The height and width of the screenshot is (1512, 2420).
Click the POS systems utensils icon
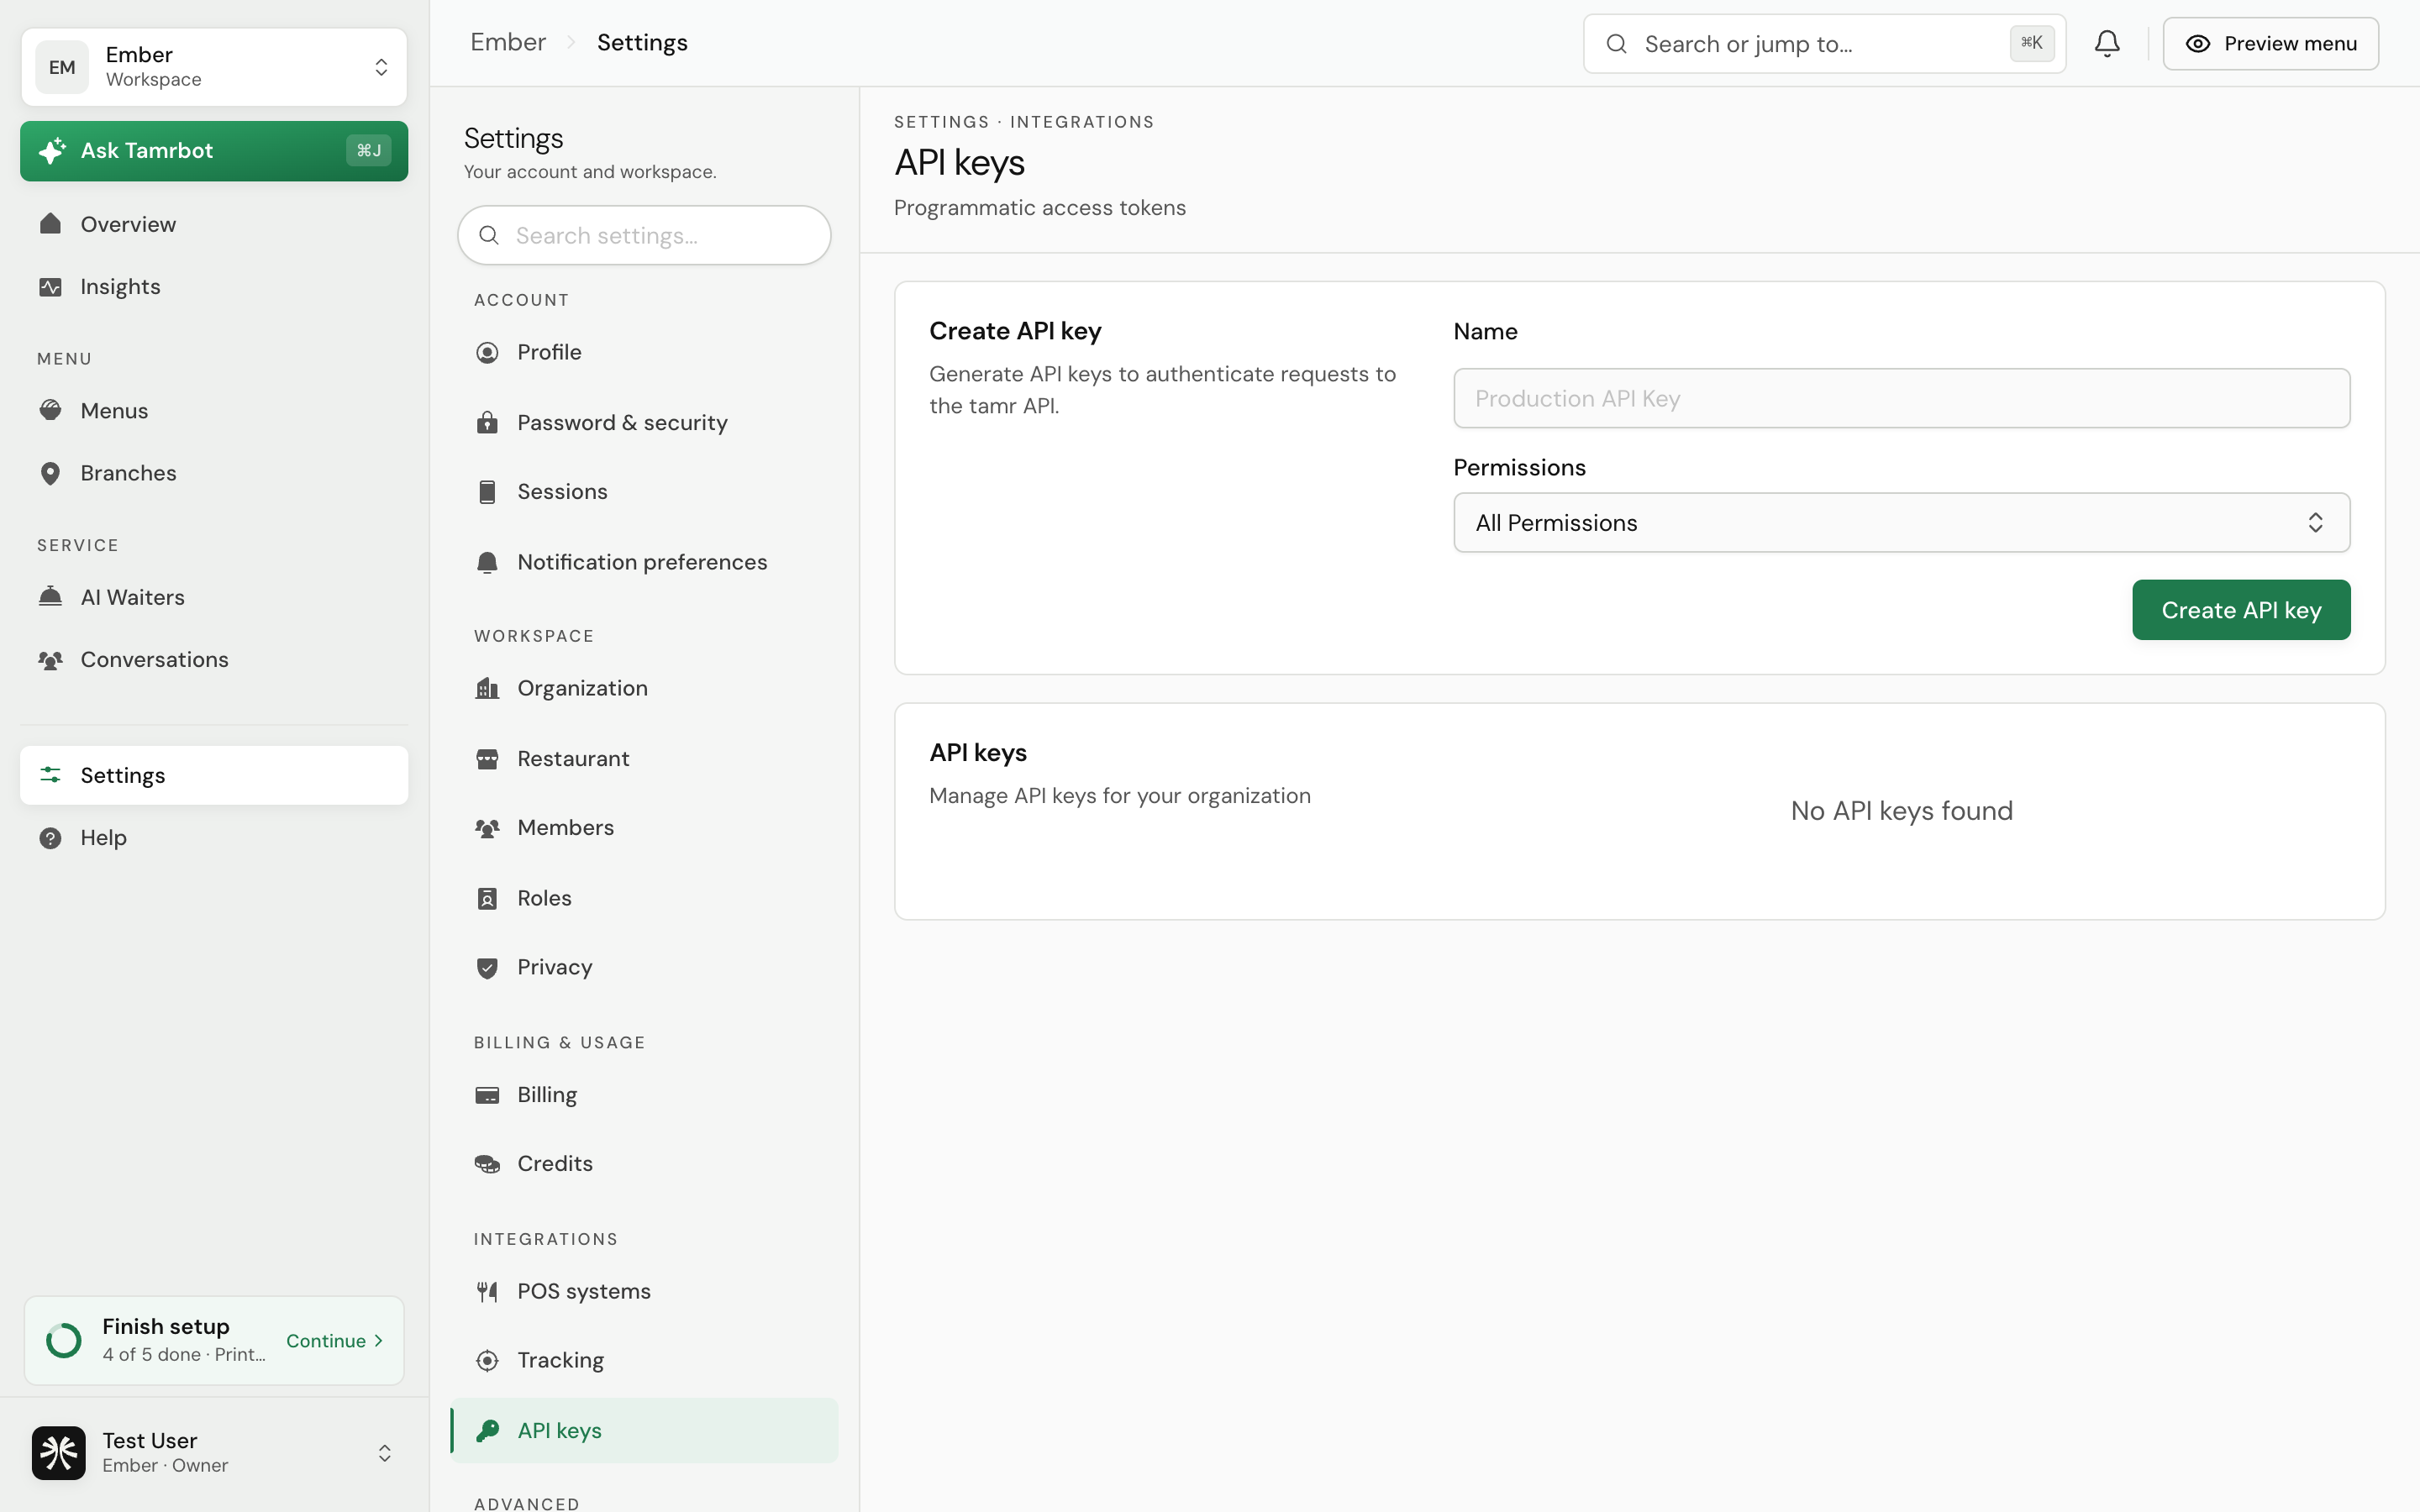[487, 1292]
